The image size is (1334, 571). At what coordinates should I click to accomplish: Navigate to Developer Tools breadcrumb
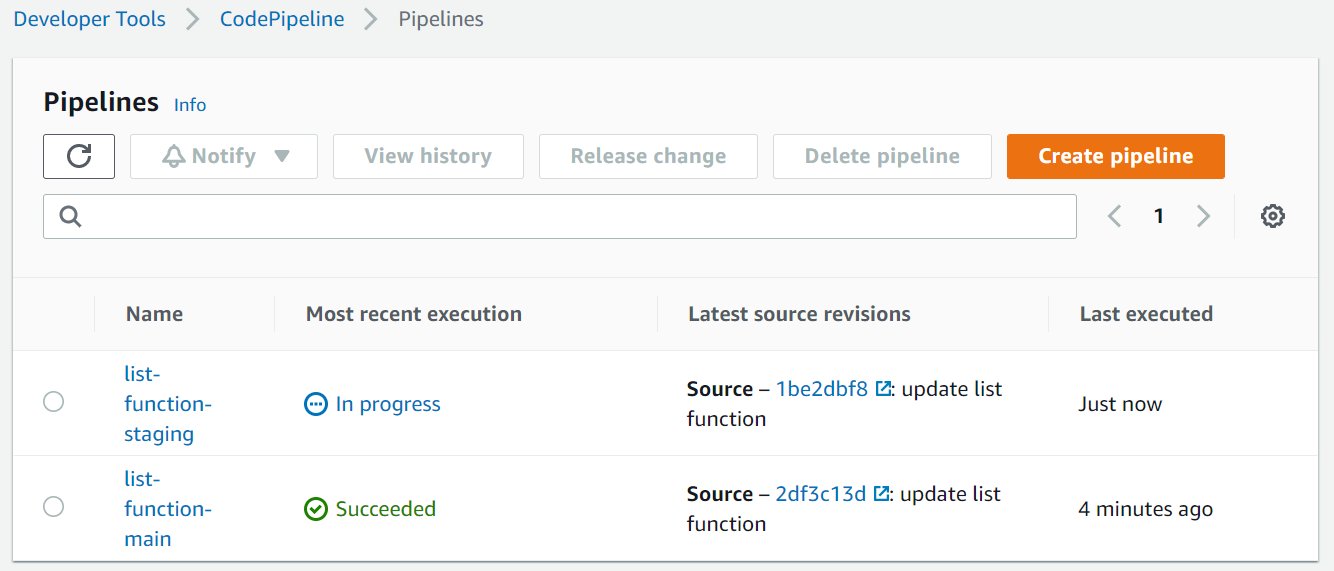pyautogui.click(x=90, y=19)
